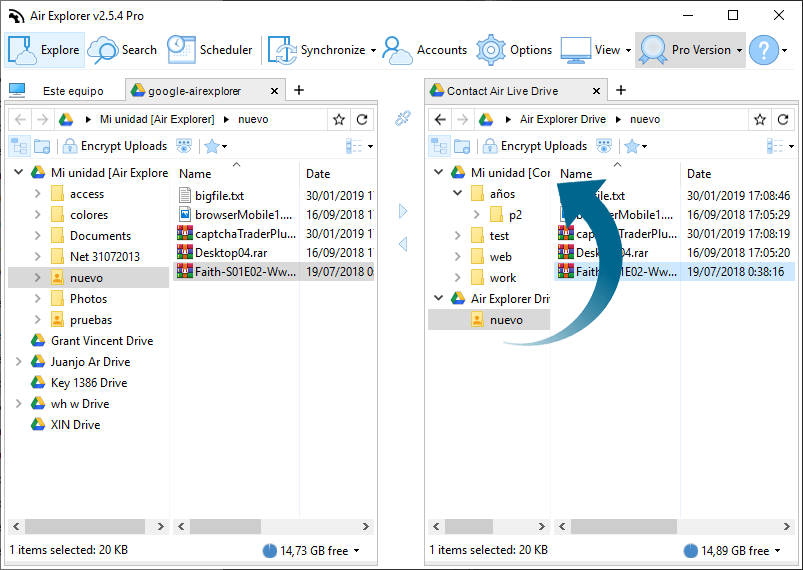
Task: Expand the colores folder
Action: (x=37, y=215)
